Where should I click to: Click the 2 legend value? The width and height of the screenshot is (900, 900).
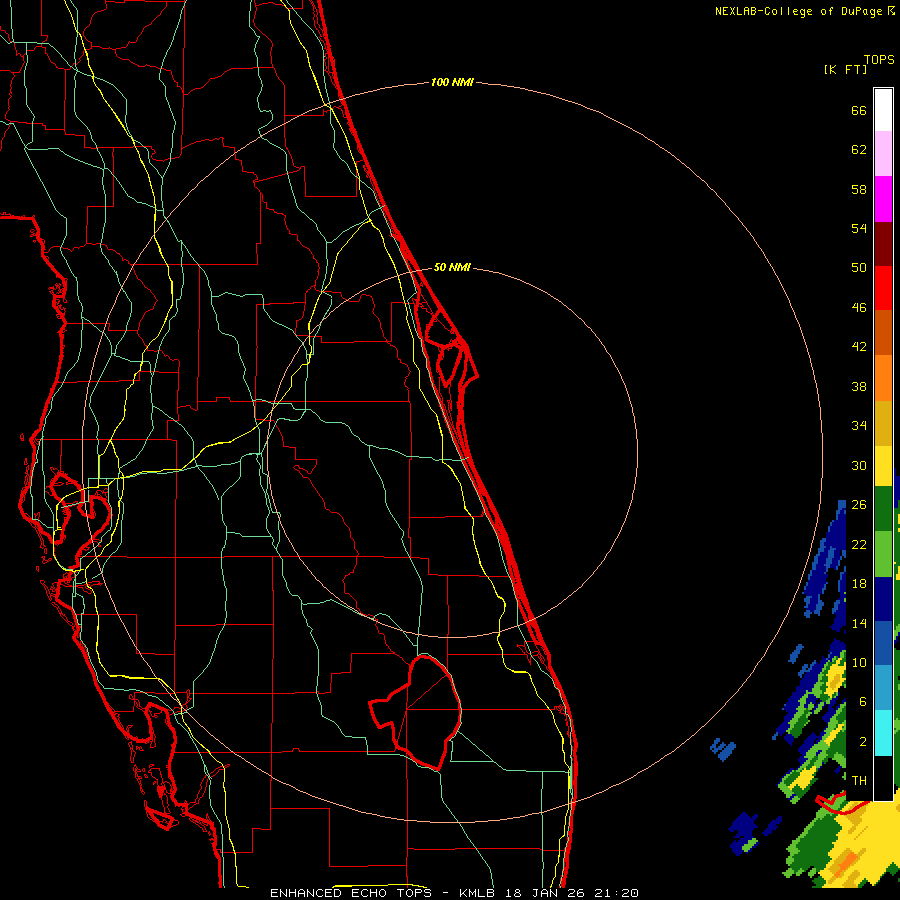(x=862, y=741)
